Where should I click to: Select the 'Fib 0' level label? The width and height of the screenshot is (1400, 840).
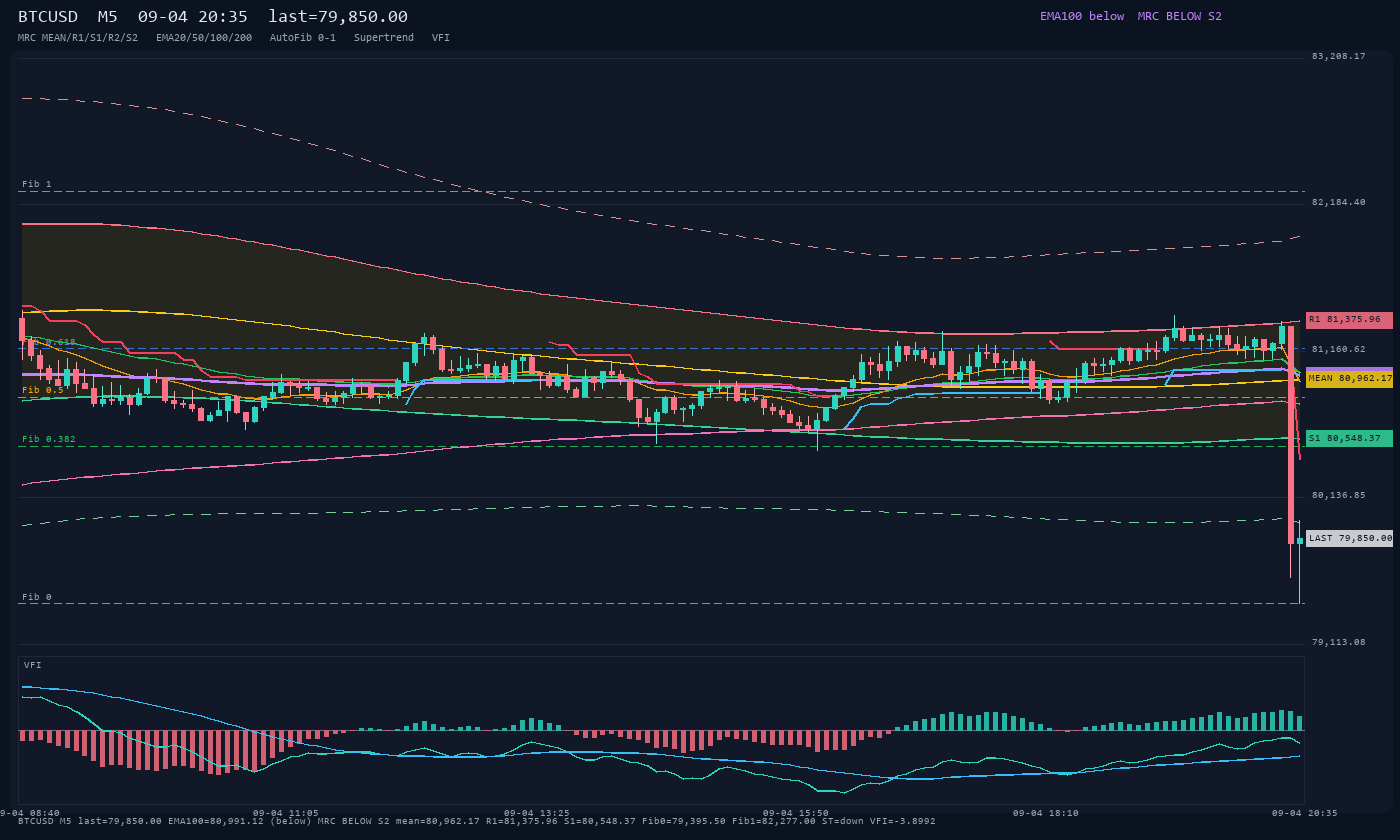(x=37, y=598)
